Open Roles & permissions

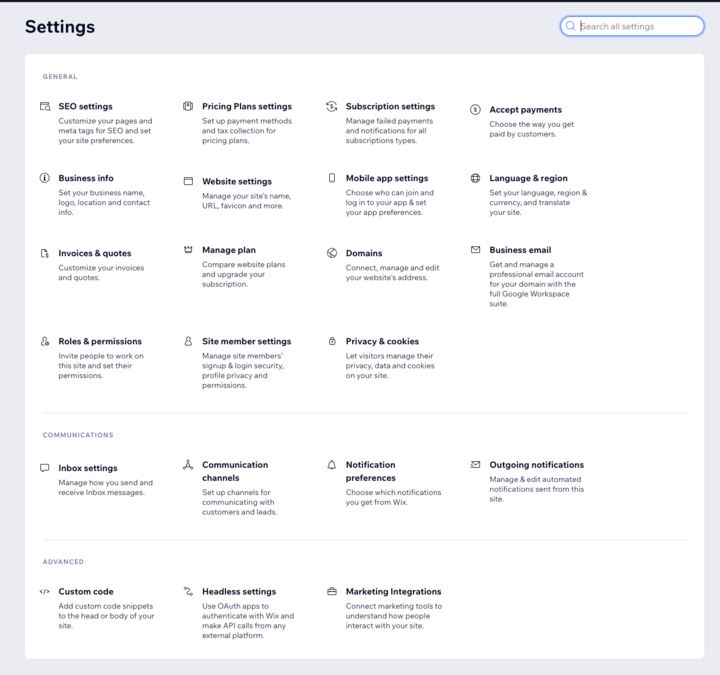(100, 341)
